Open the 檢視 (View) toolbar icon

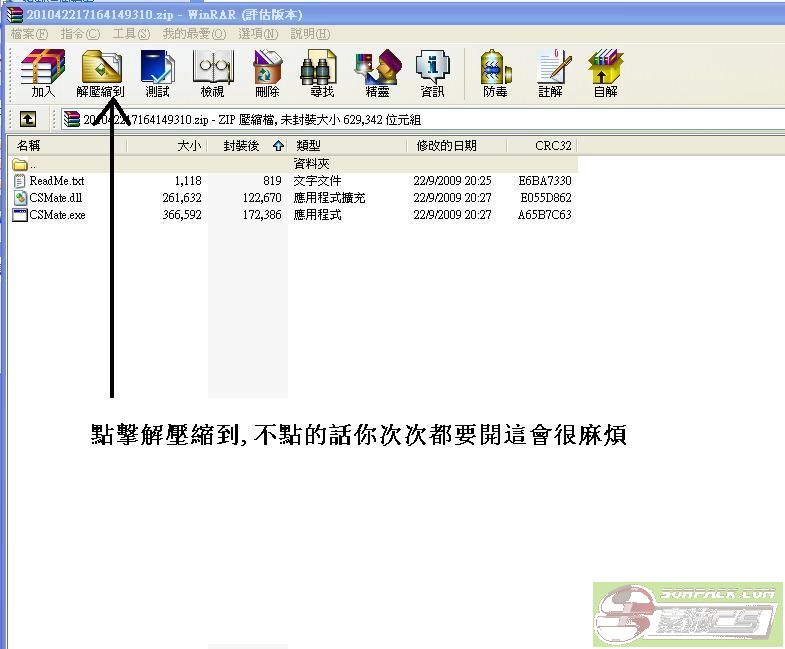[212, 73]
